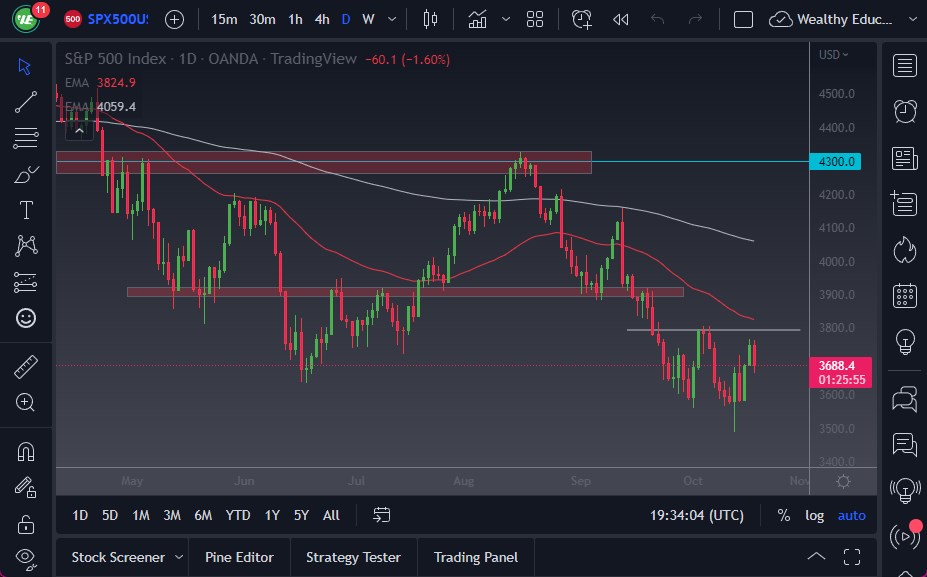Enable logarithmic scale with the log button

click(x=814, y=515)
